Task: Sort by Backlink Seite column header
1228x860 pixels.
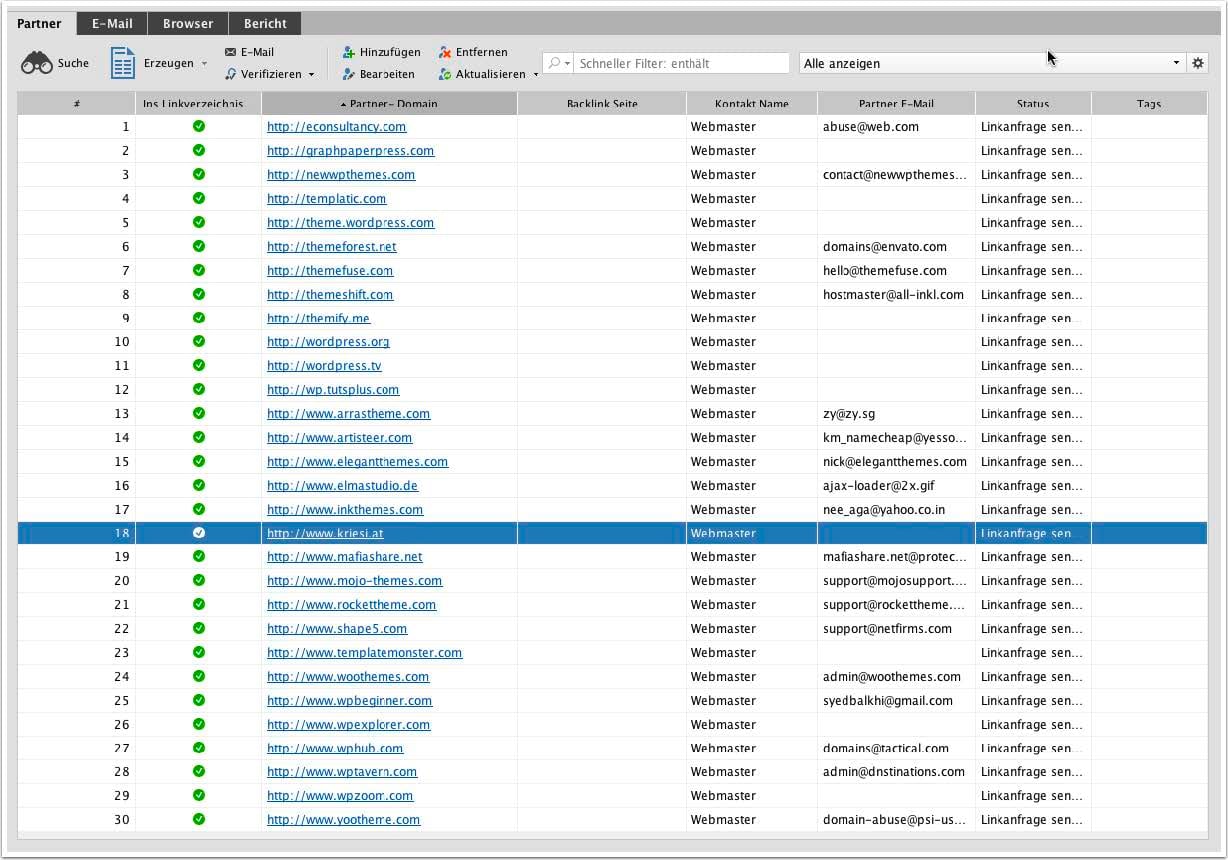Action: tap(602, 103)
